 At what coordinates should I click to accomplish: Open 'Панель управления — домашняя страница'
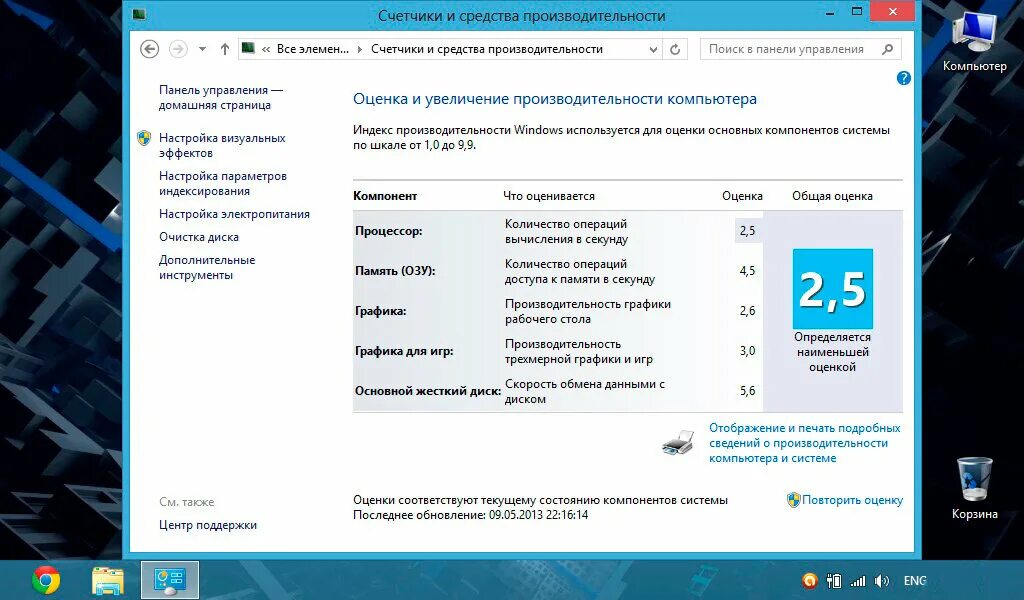pyautogui.click(x=221, y=97)
